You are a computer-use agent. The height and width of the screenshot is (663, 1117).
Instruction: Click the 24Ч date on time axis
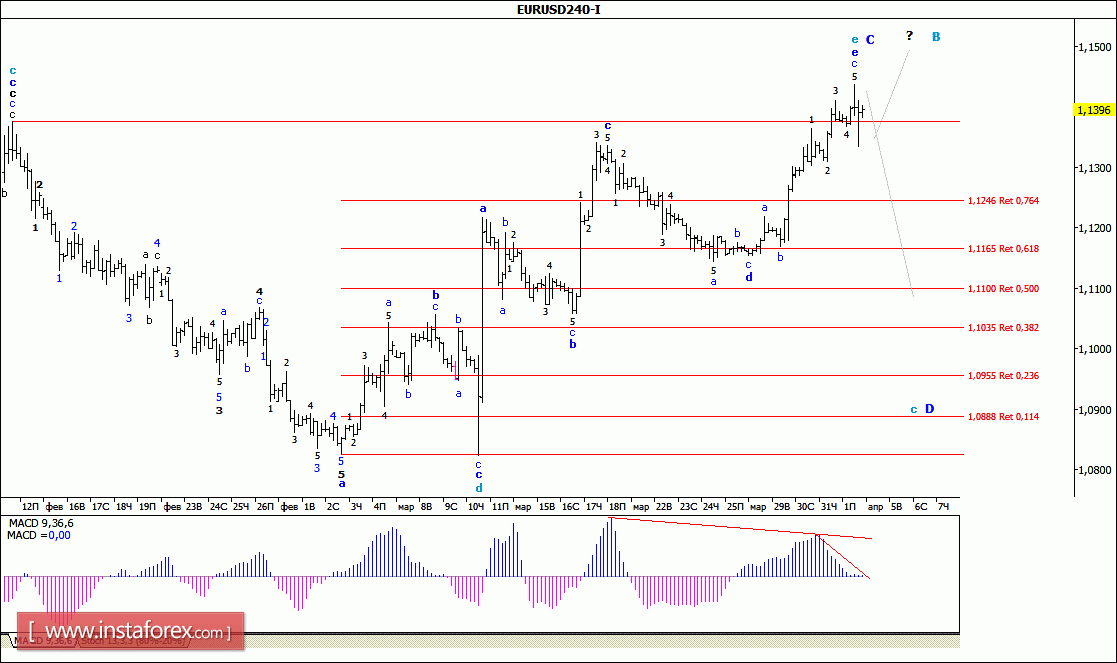(711, 506)
